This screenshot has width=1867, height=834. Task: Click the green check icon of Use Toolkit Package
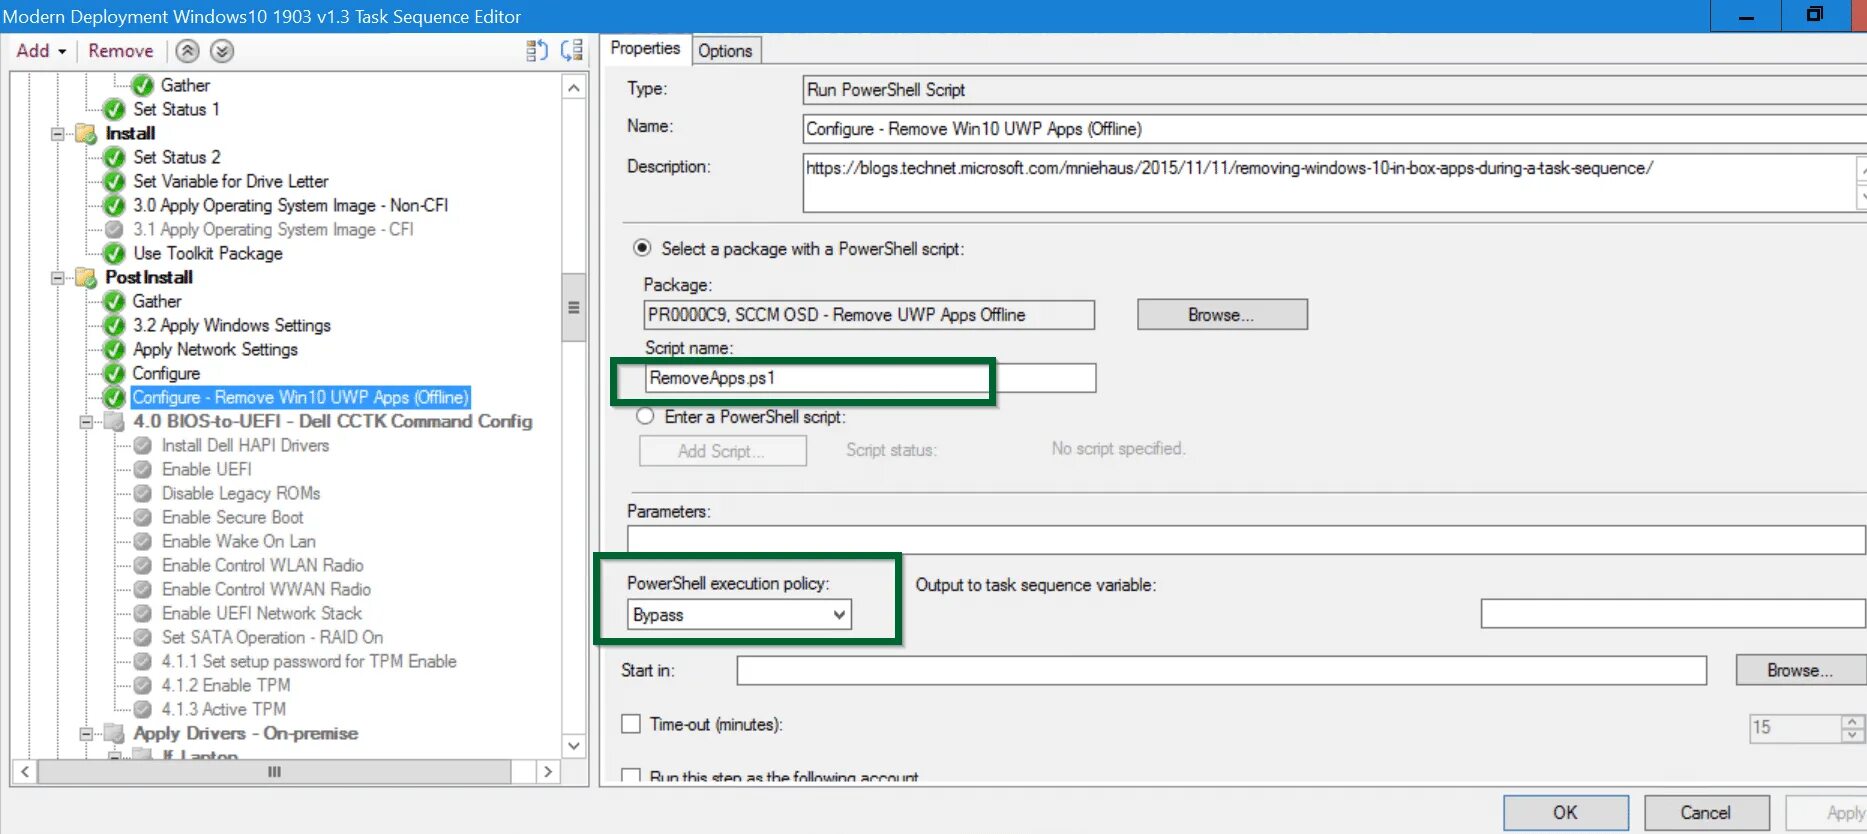tap(115, 253)
